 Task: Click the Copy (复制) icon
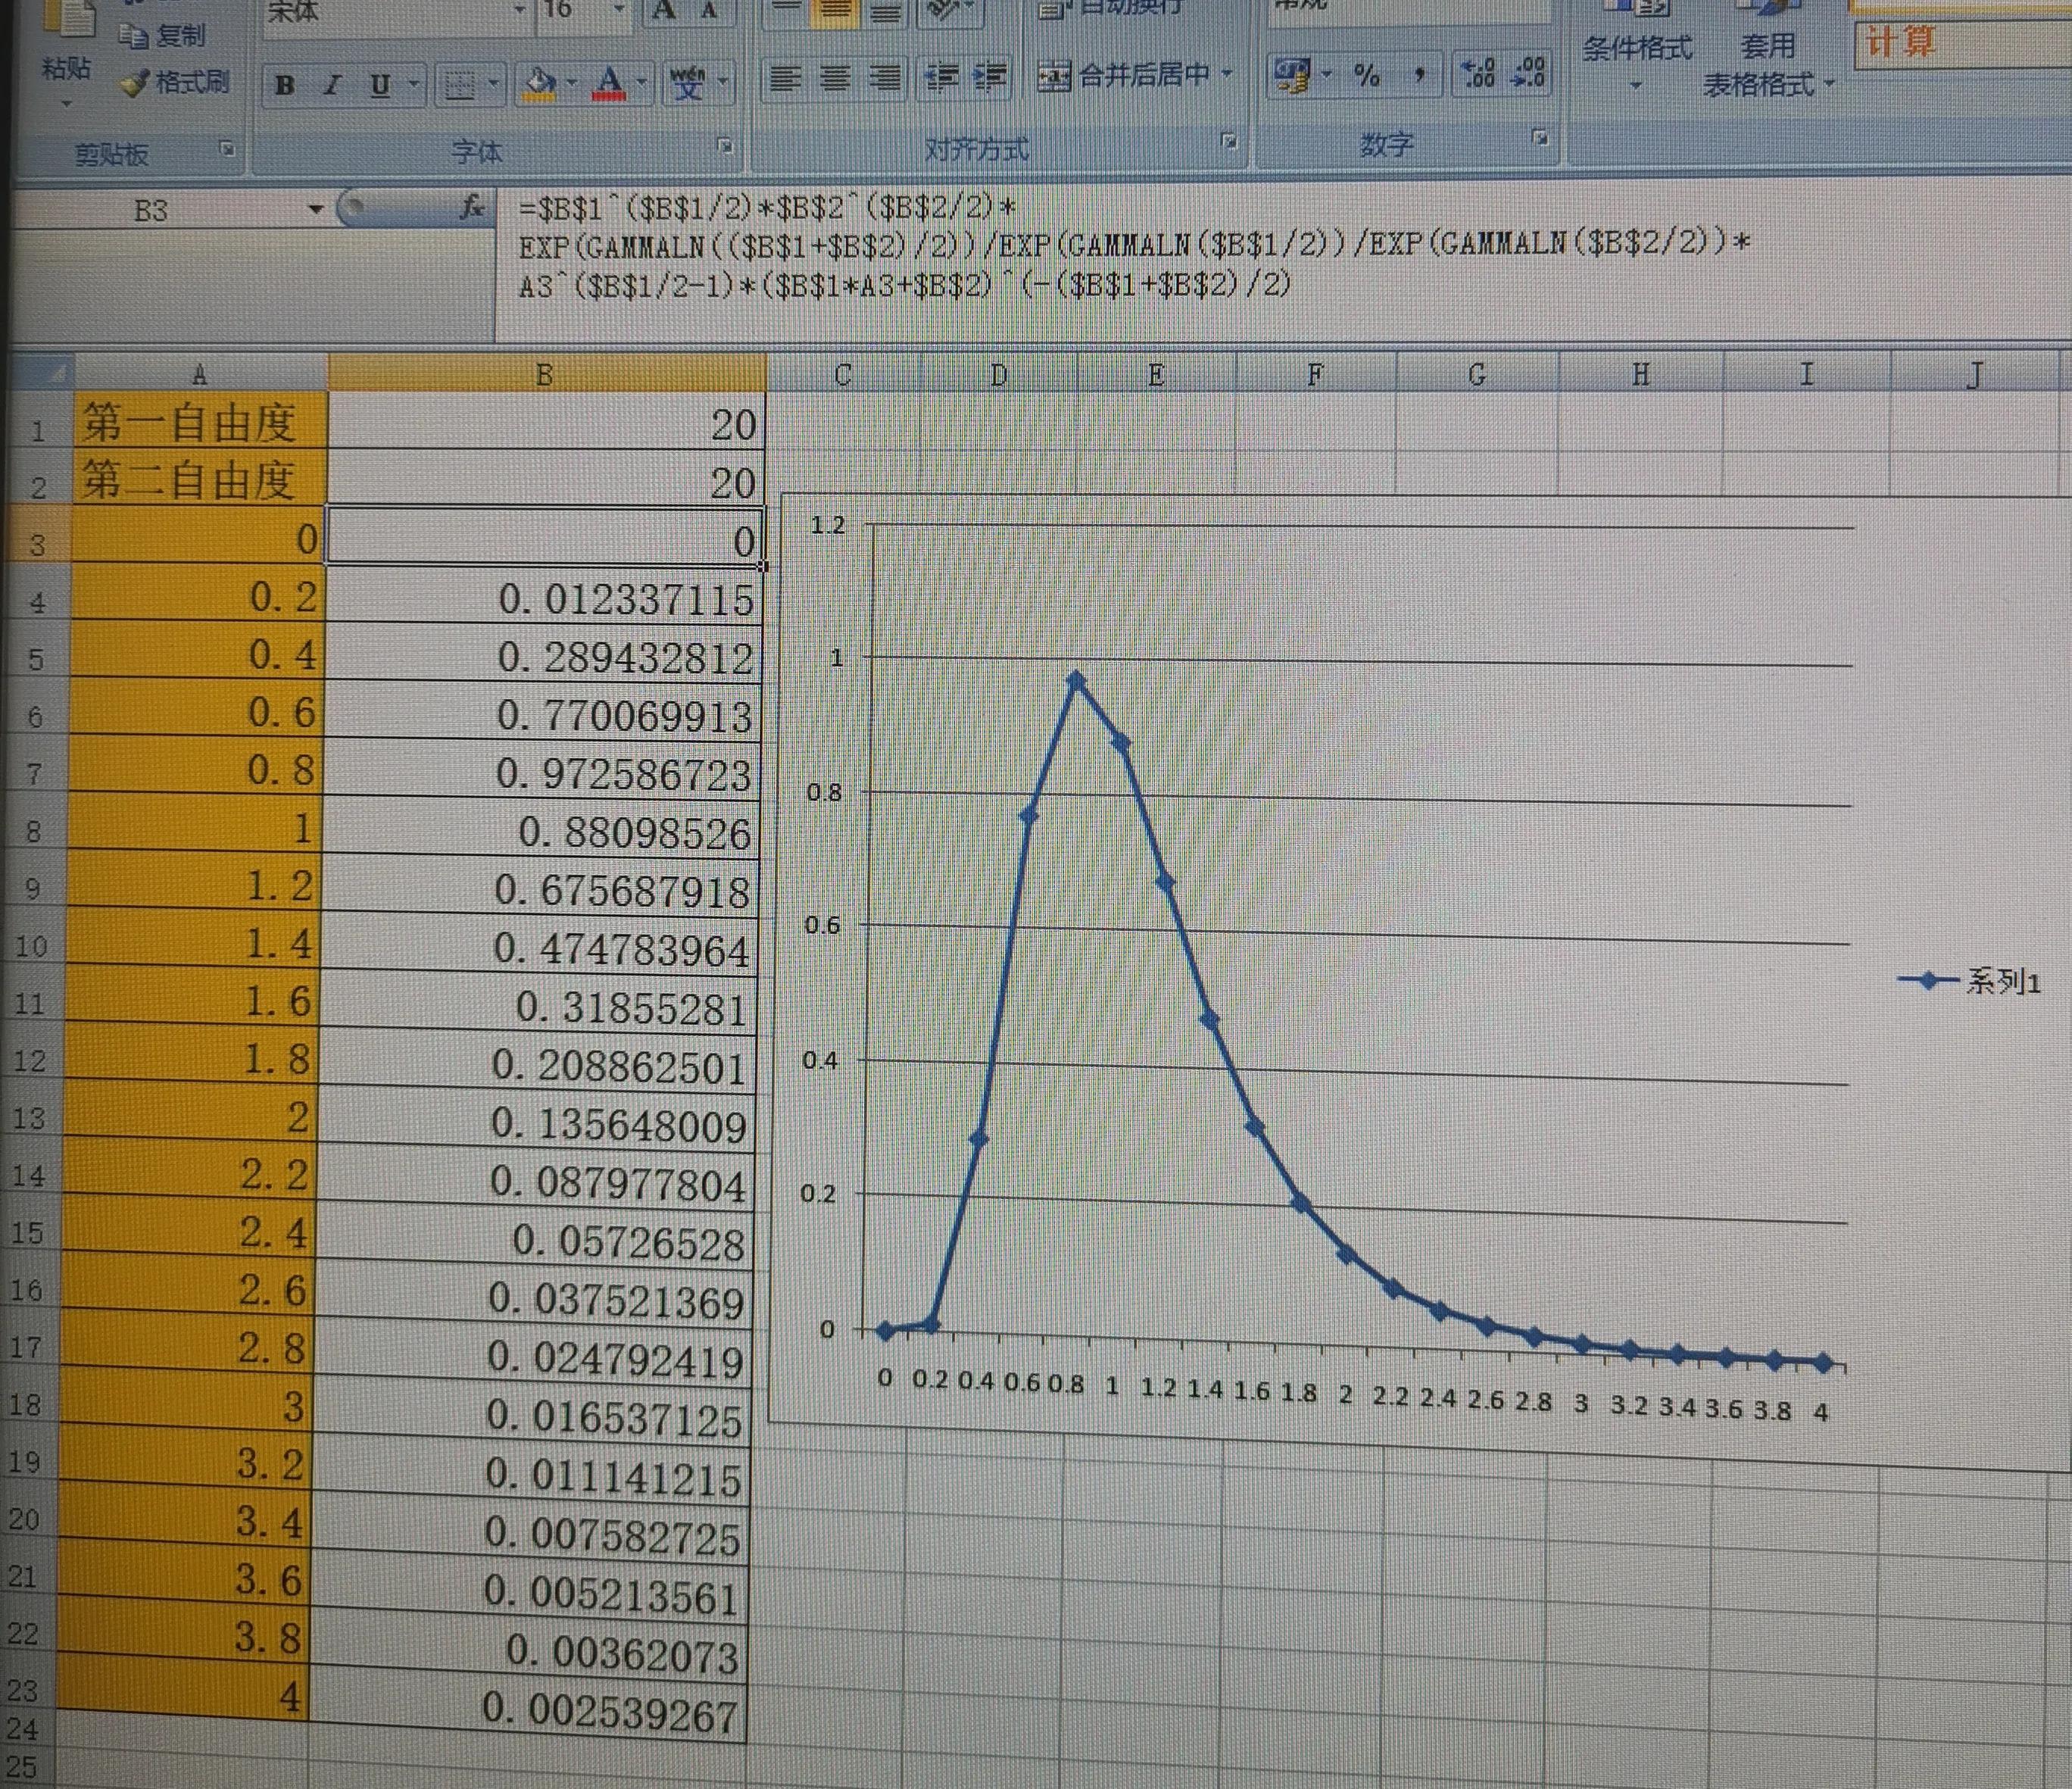133,36
